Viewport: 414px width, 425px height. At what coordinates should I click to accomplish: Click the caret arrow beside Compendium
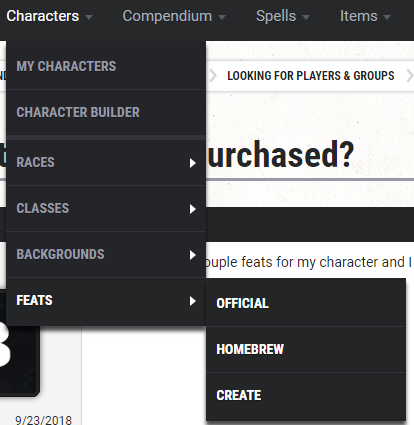coord(222,17)
